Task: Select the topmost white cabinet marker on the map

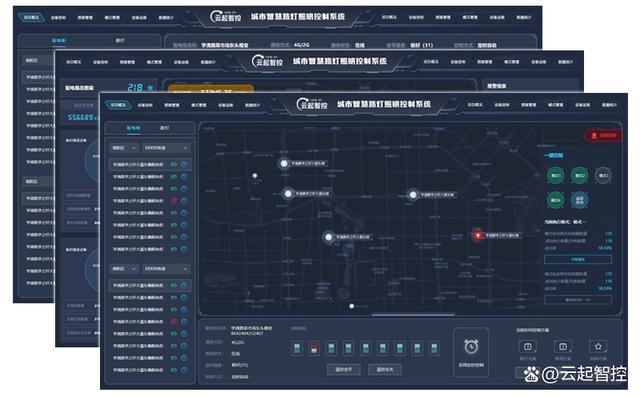Action: pos(284,164)
